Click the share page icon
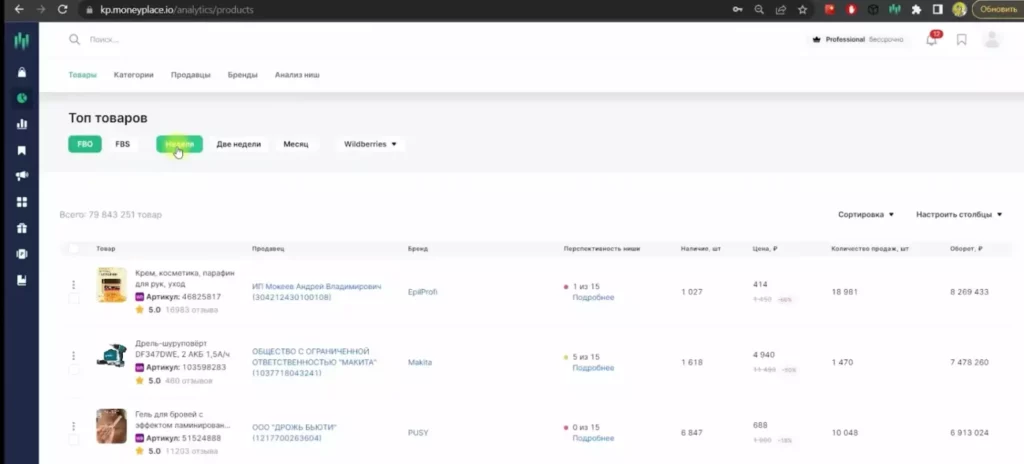 (x=780, y=10)
